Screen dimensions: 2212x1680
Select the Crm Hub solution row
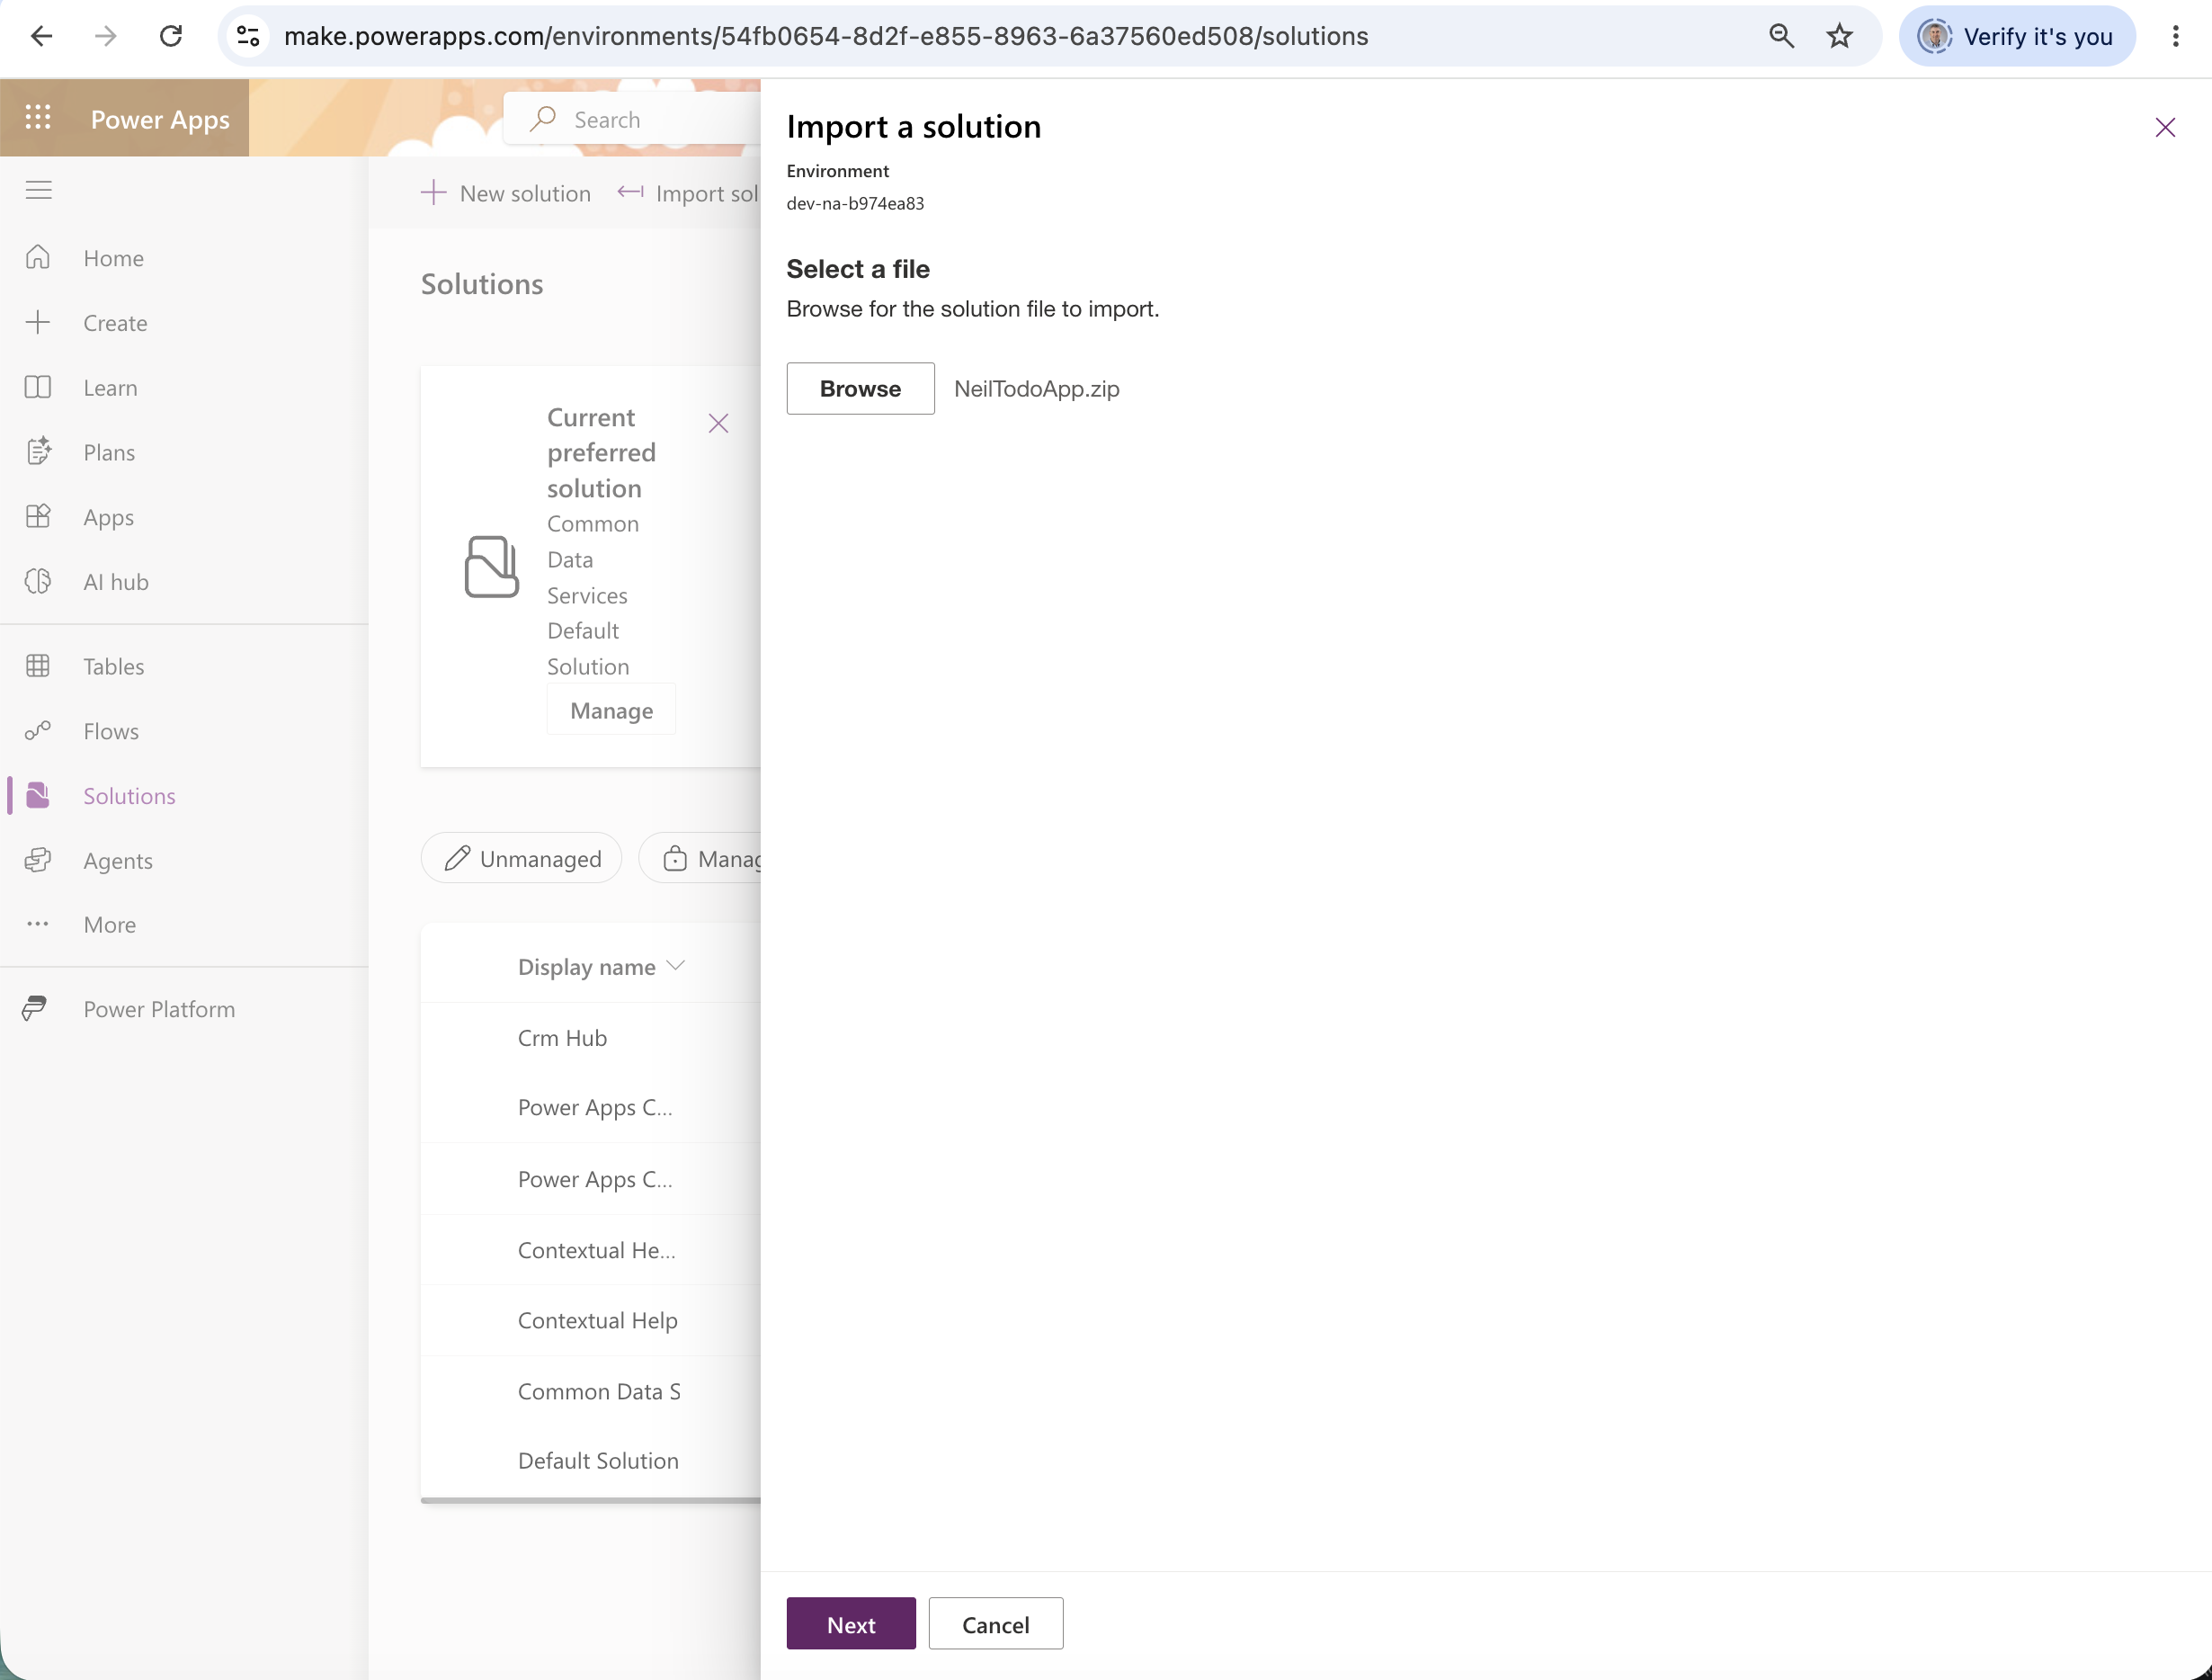[x=590, y=1037]
